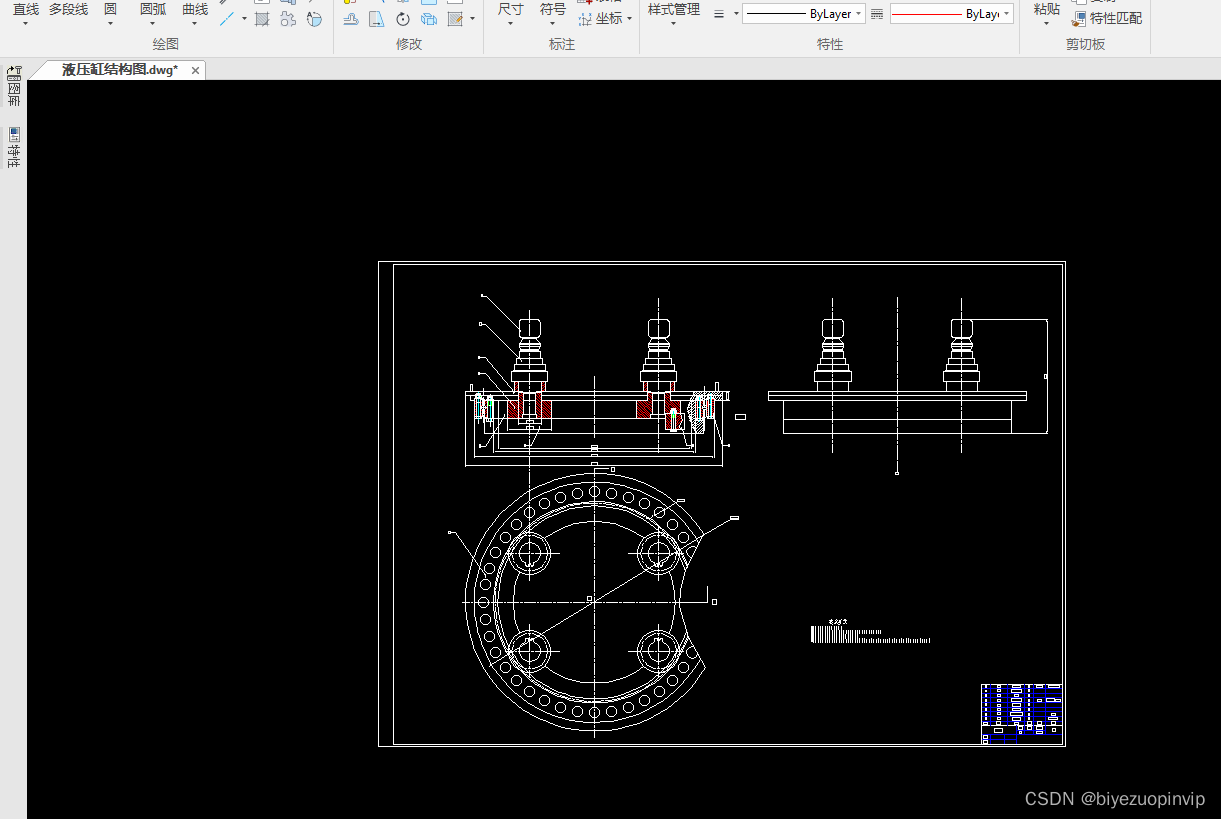Click the 多段线 (Polyline) tool
The image size is (1221, 819).
(x=68, y=9)
